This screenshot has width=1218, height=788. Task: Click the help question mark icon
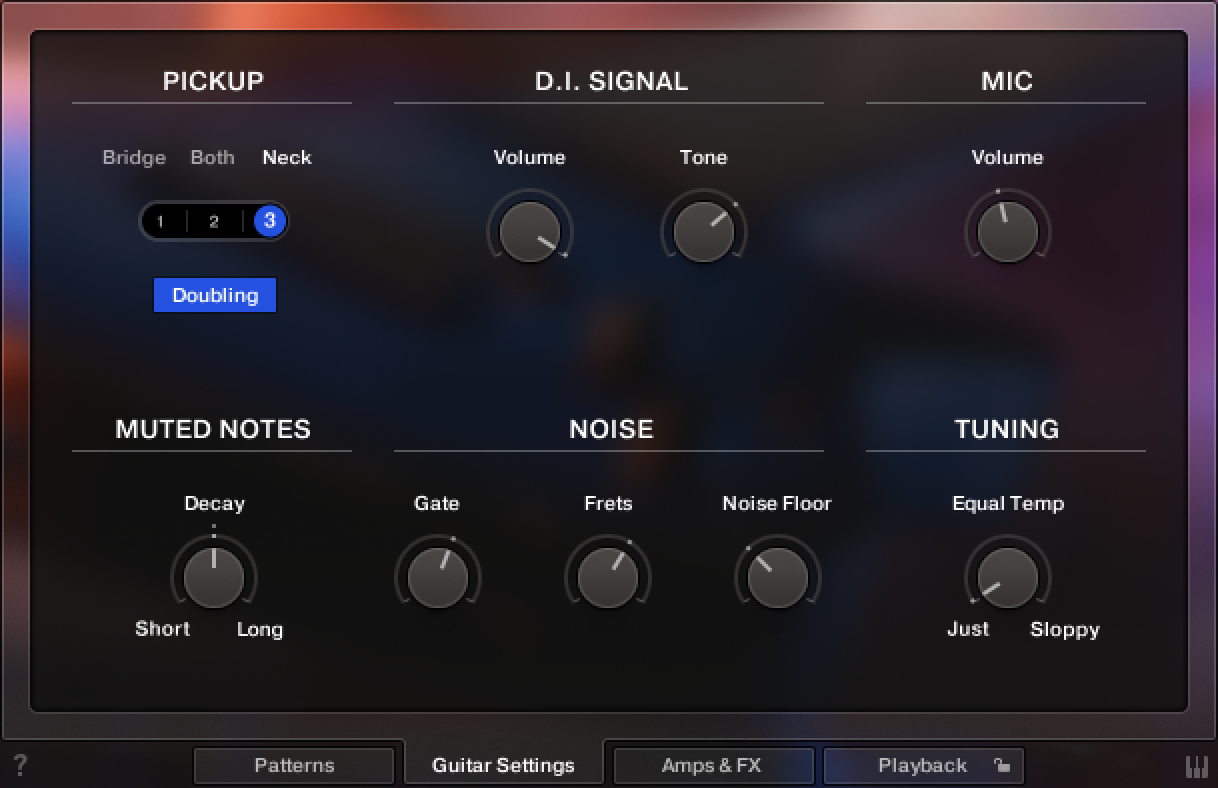20,764
